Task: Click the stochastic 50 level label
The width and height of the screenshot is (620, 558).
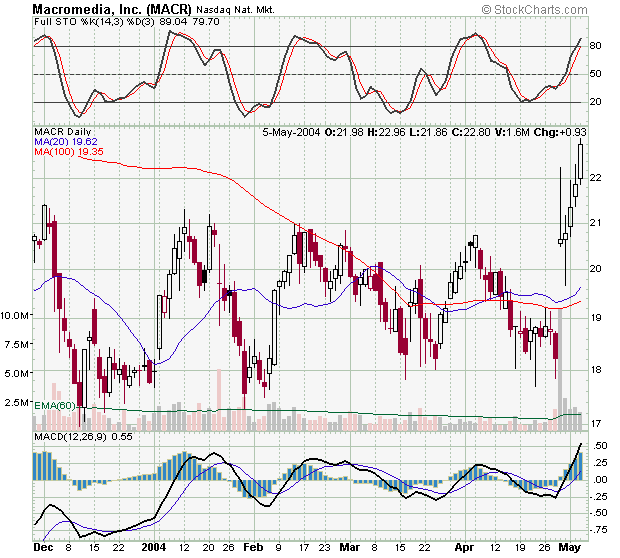Action: pyautogui.click(x=595, y=74)
